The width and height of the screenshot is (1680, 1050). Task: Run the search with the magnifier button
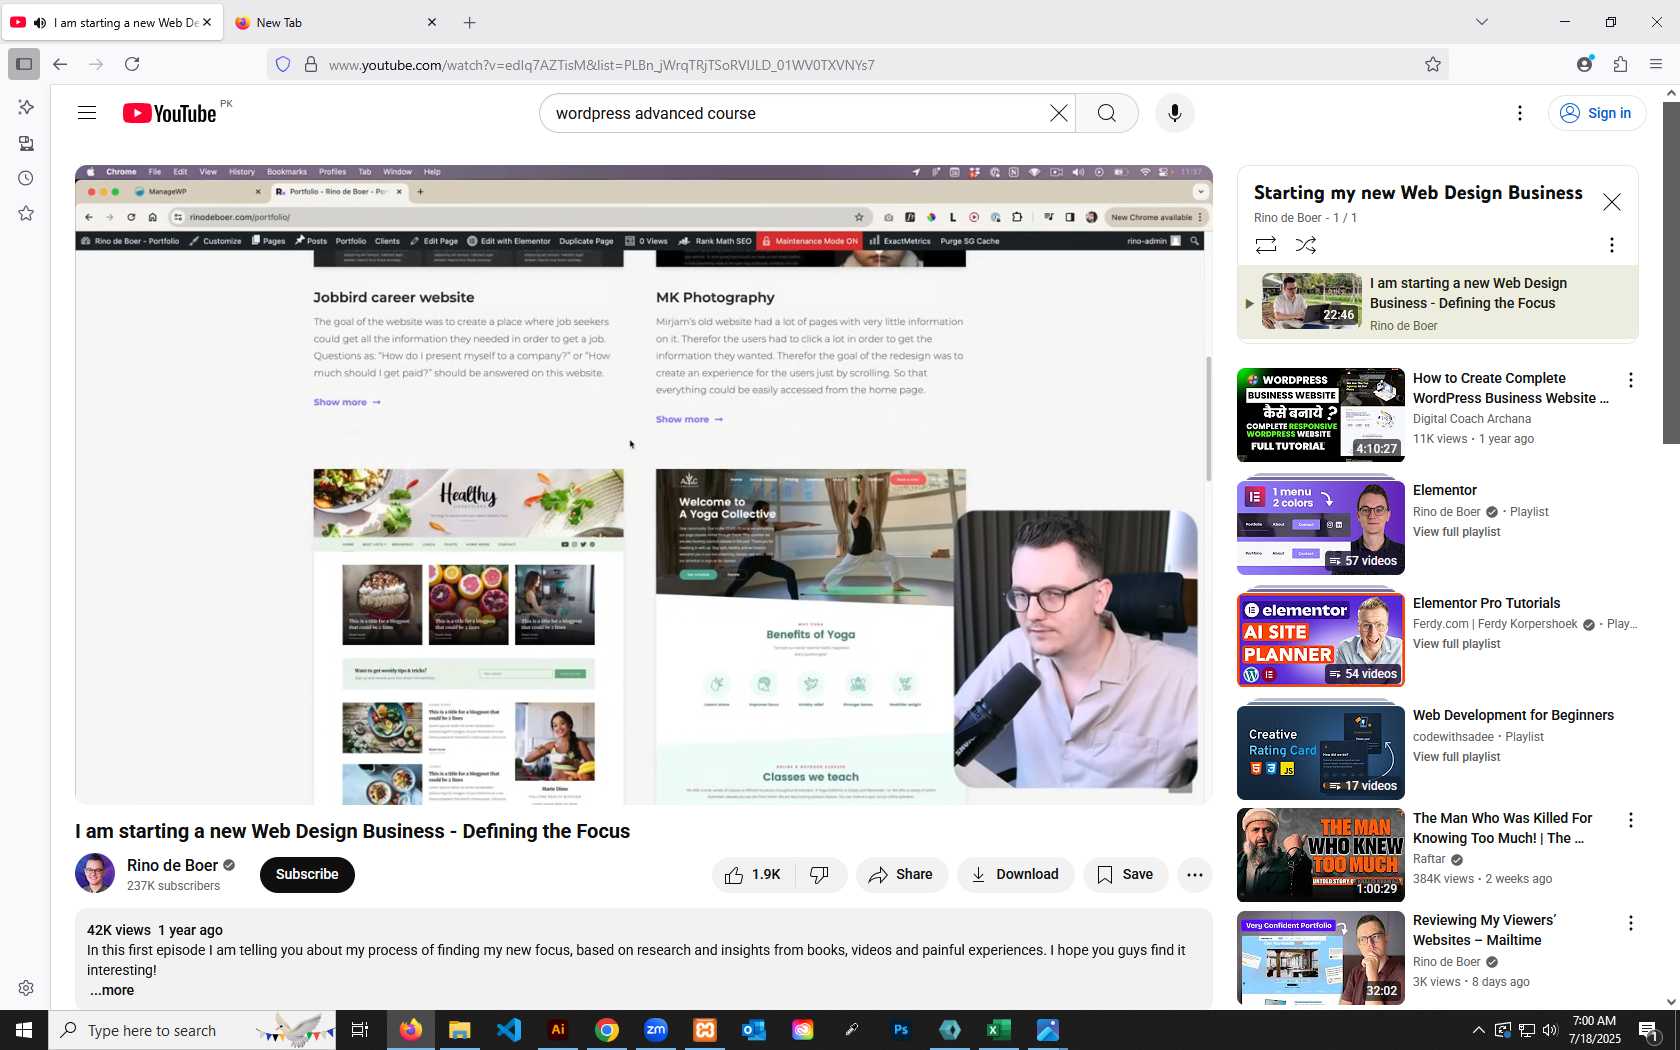1107,113
